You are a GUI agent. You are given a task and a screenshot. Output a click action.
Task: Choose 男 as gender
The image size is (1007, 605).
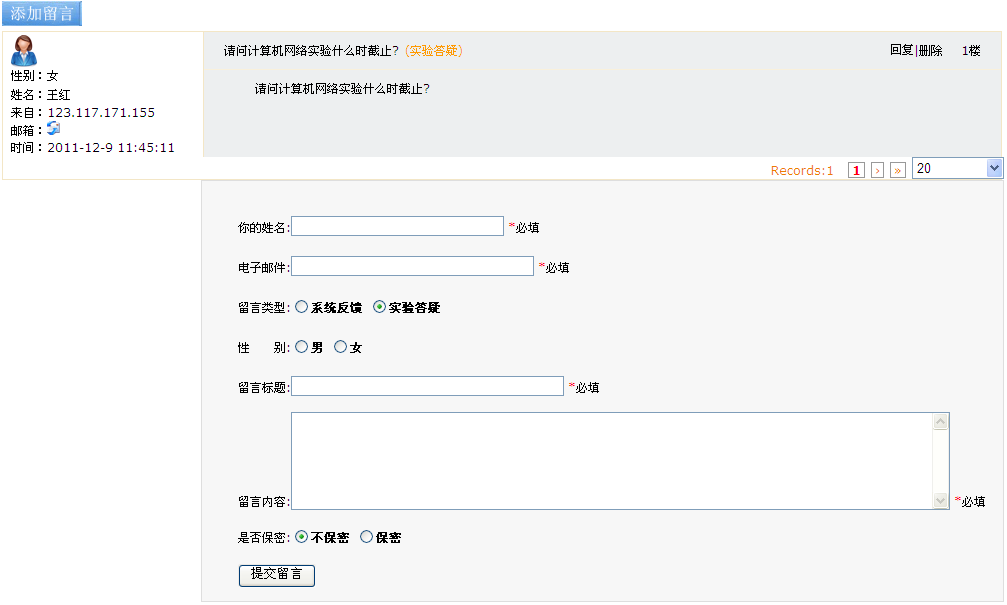[x=302, y=347]
